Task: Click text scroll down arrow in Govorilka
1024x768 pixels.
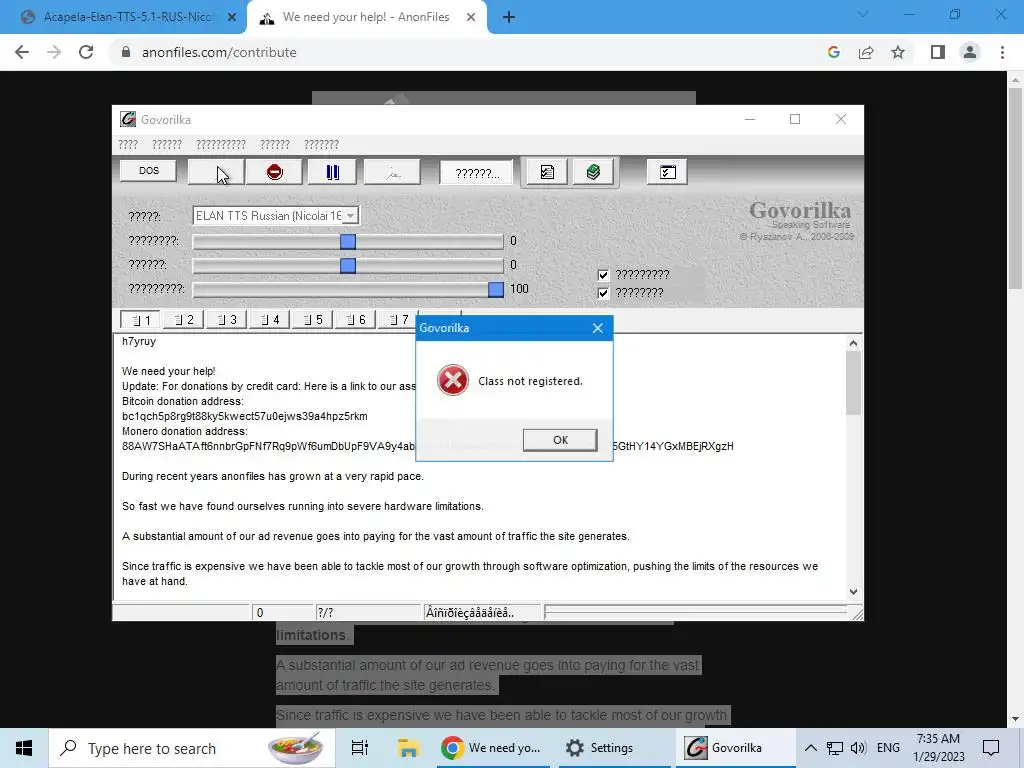Action: (x=853, y=592)
